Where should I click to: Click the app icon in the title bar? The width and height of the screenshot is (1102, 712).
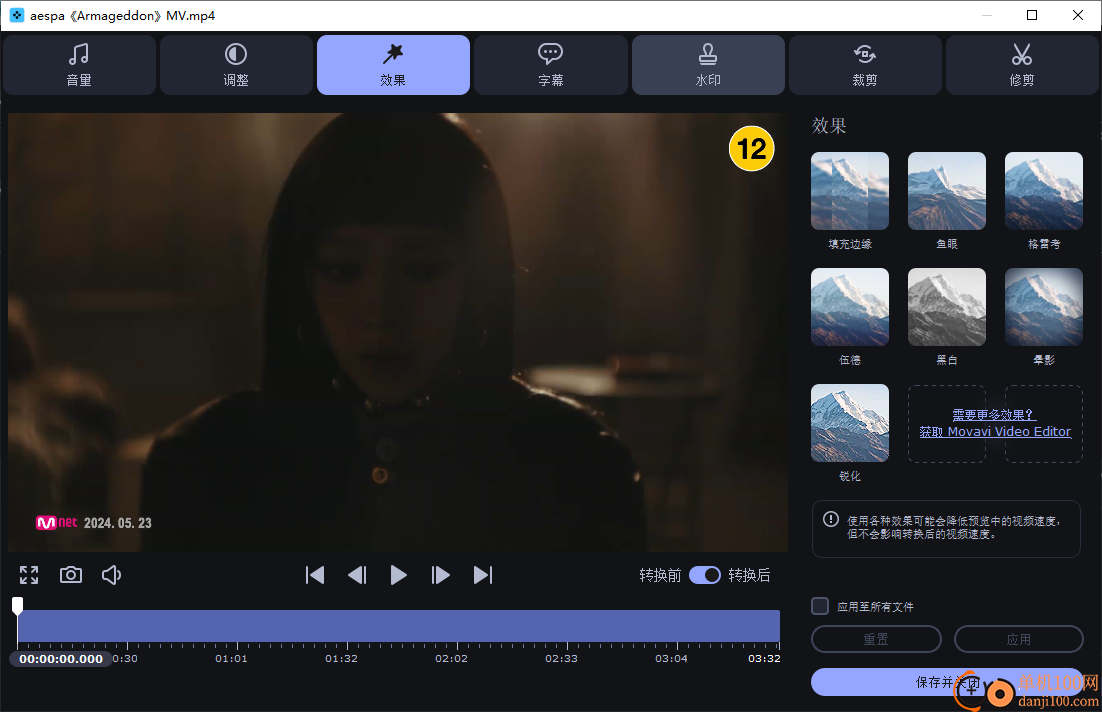[17, 15]
